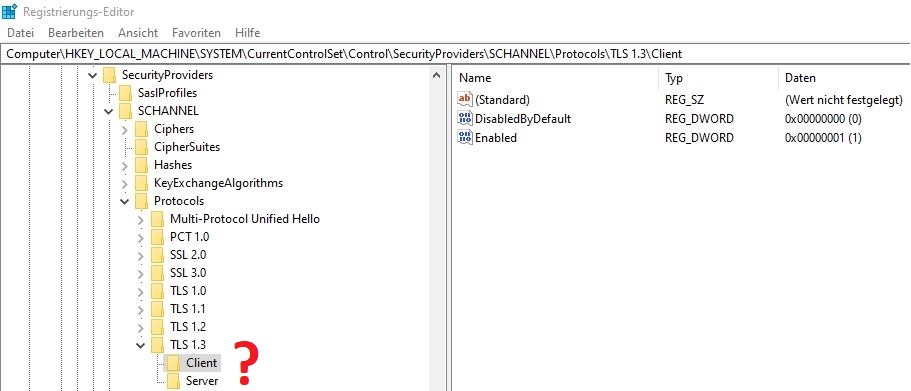This screenshot has width=911, height=391.
Task: Click the Enabled DWORD value icon
Action: coord(465,138)
